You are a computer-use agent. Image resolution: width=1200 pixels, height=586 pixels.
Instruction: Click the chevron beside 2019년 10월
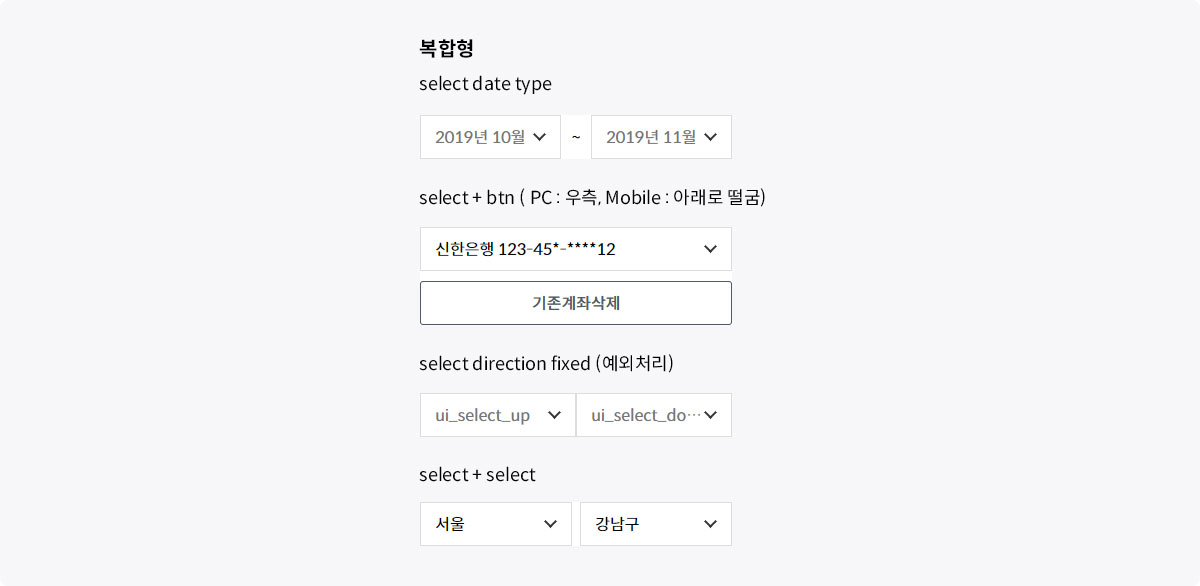[540, 137]
